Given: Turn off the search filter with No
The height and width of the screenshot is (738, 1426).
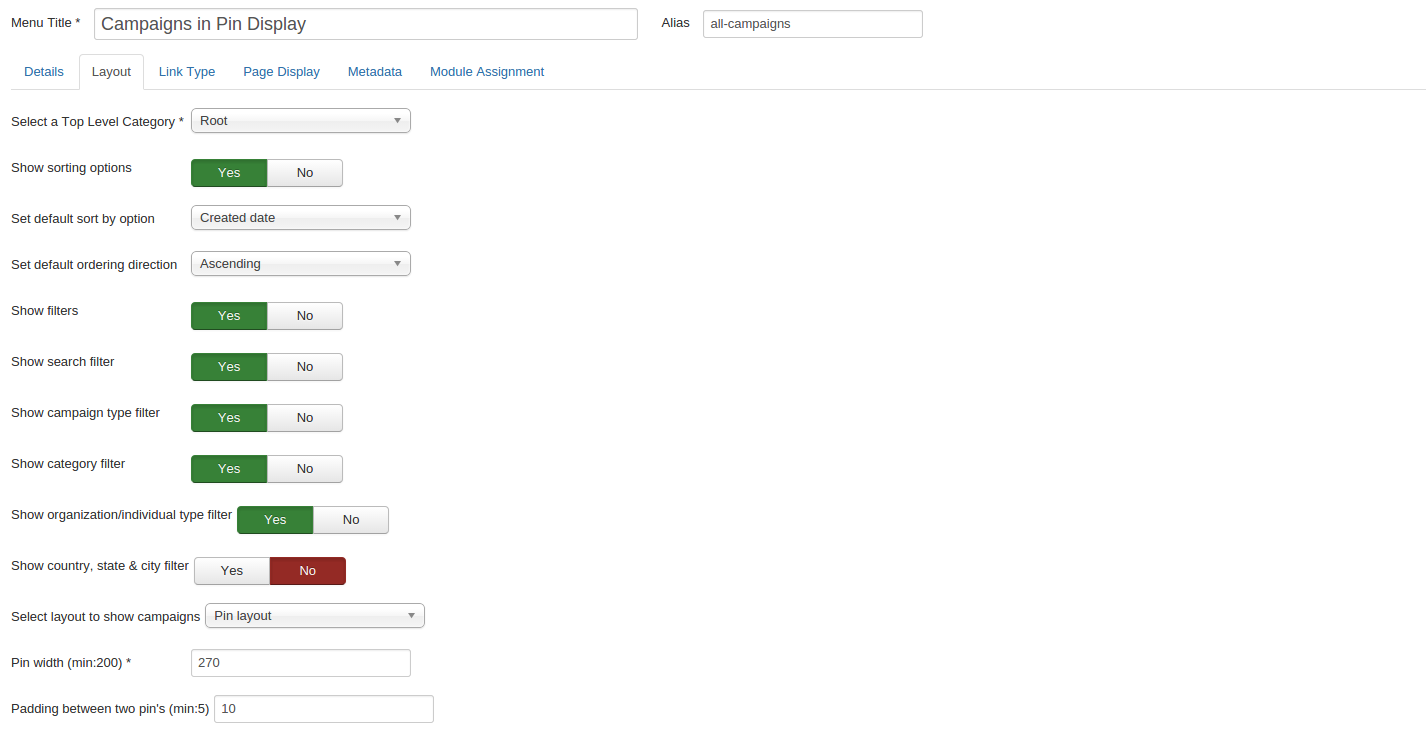Looking at the screenshot, I should [305, 367].
